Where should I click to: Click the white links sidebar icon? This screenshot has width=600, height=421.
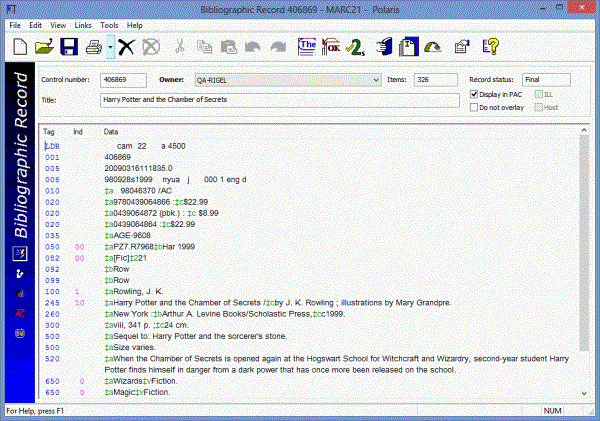click(x=20, y=274)
